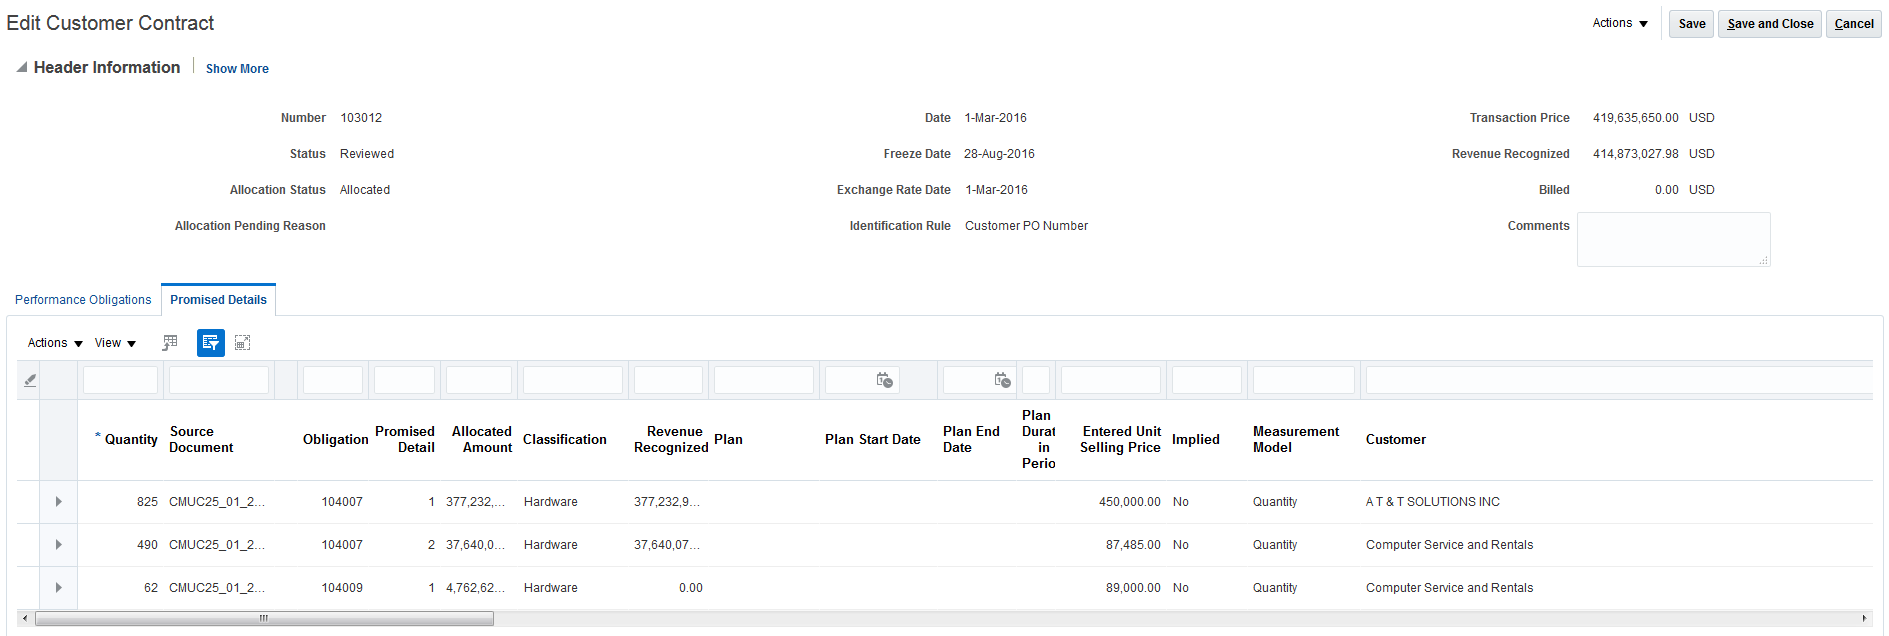Click the clear filters eraser icon
The image size is (1889, 636).
coord(30,380)
